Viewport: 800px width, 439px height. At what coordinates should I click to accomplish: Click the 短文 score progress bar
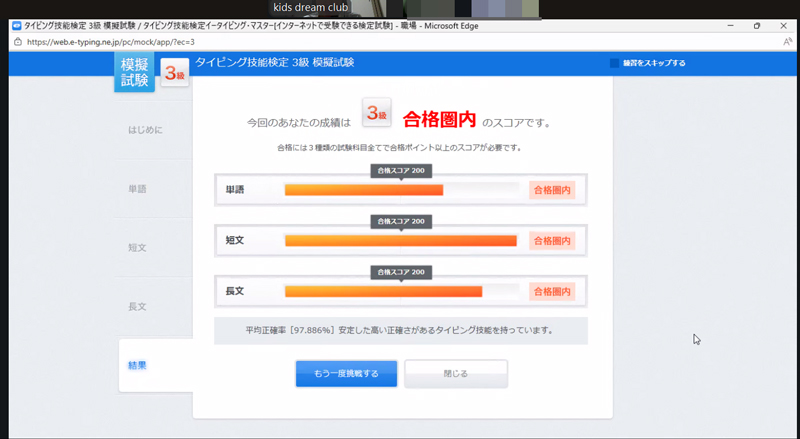click(401, 240)
